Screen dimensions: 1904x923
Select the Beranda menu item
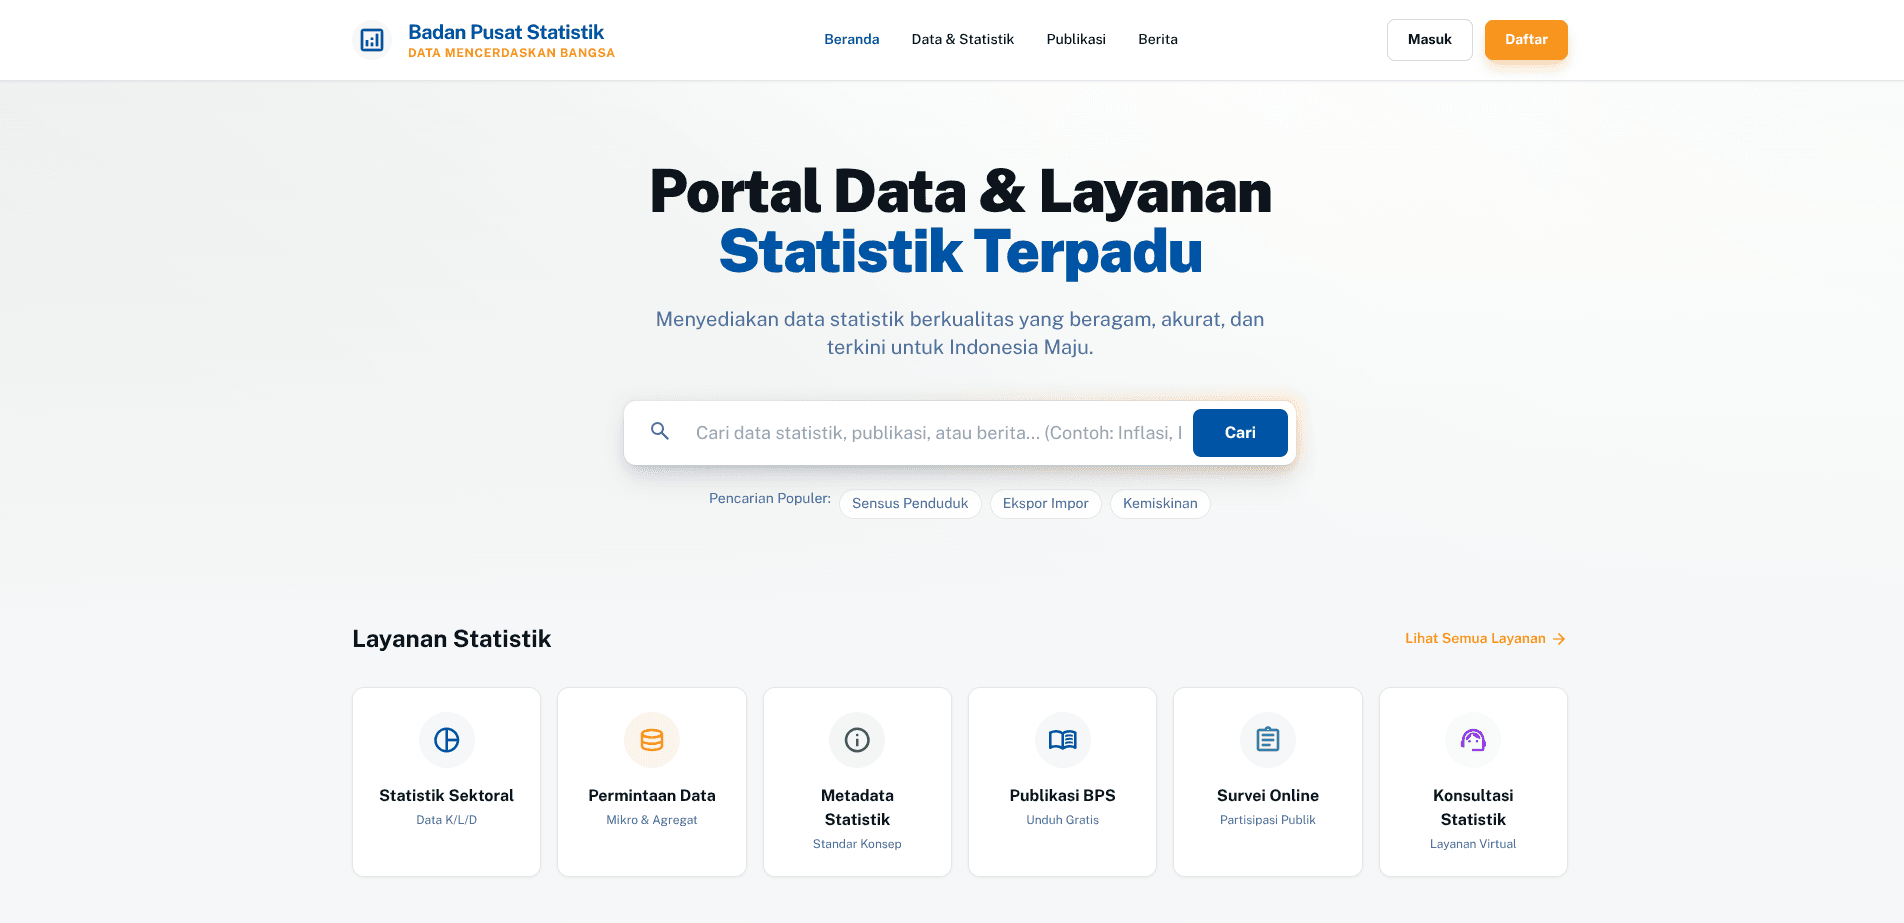pos(851,39)
